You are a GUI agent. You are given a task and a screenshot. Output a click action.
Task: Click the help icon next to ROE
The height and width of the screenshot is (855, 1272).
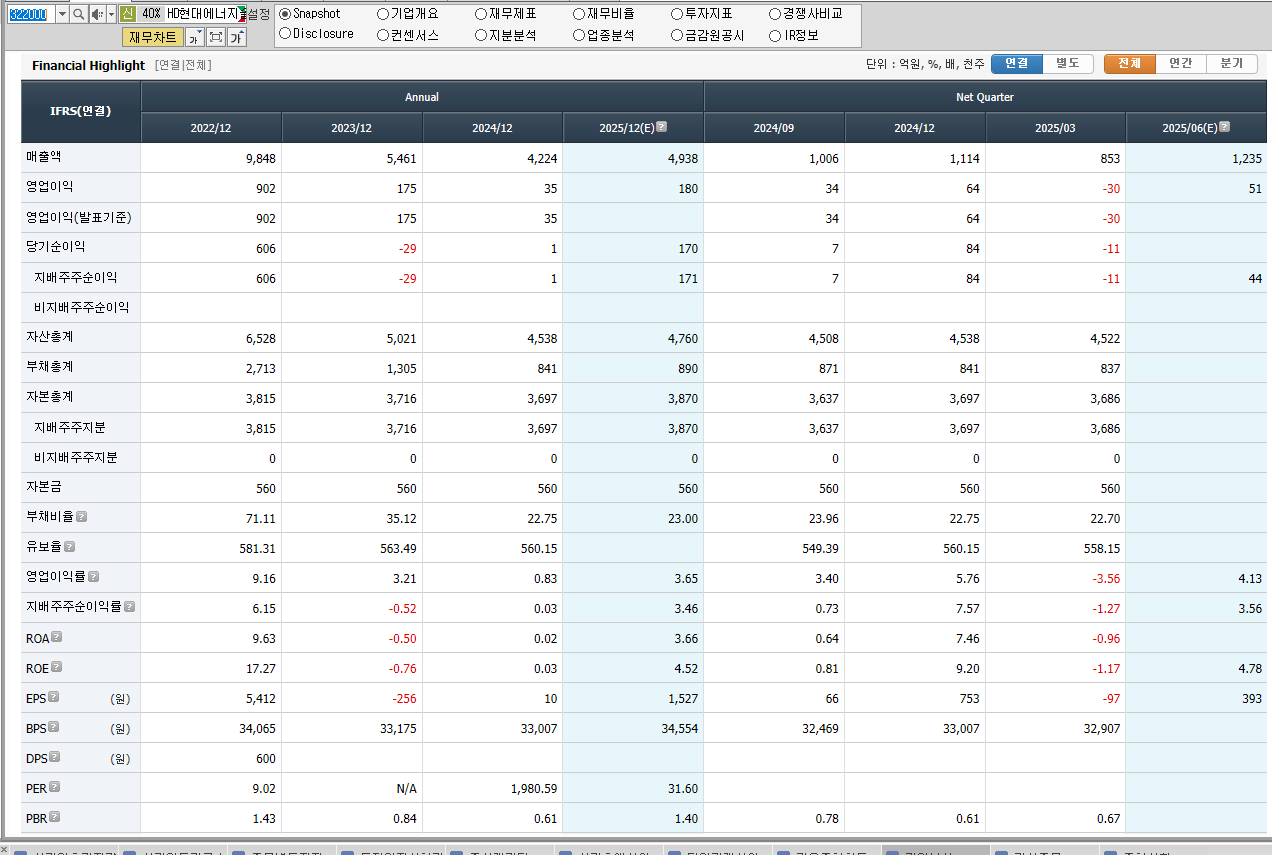click(x=57, y=667)
